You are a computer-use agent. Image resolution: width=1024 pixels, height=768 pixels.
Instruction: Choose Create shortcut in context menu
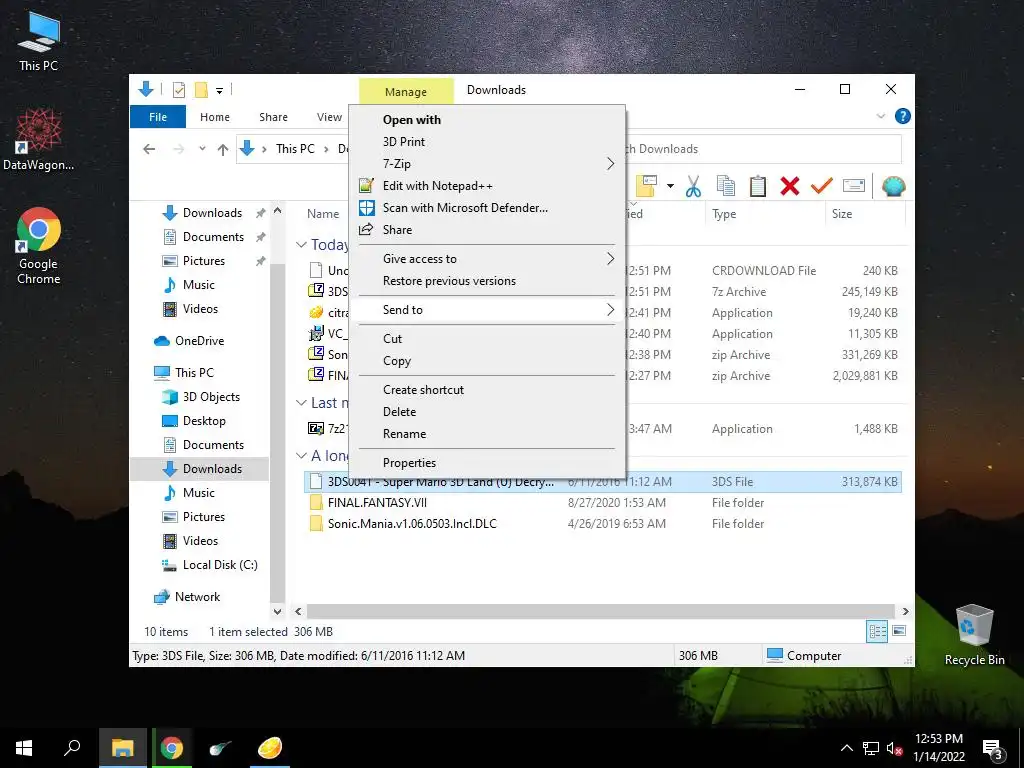(423, 390)
